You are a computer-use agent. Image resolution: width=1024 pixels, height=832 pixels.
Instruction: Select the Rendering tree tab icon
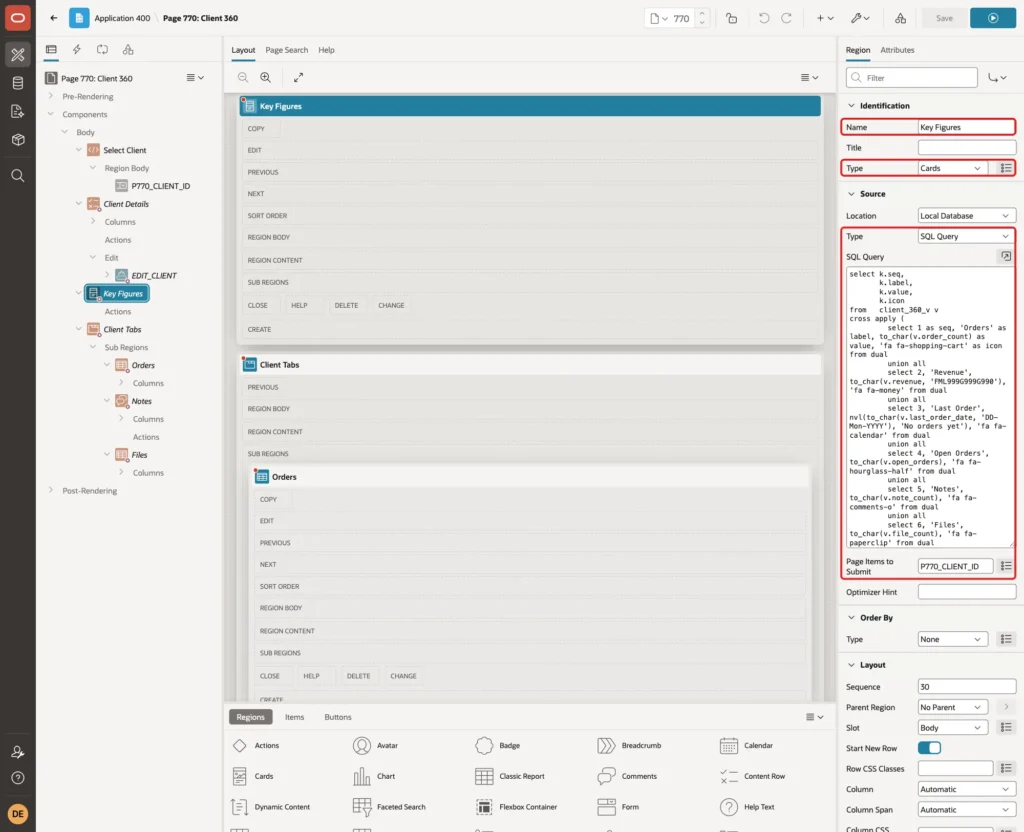[x=51, y=50]
